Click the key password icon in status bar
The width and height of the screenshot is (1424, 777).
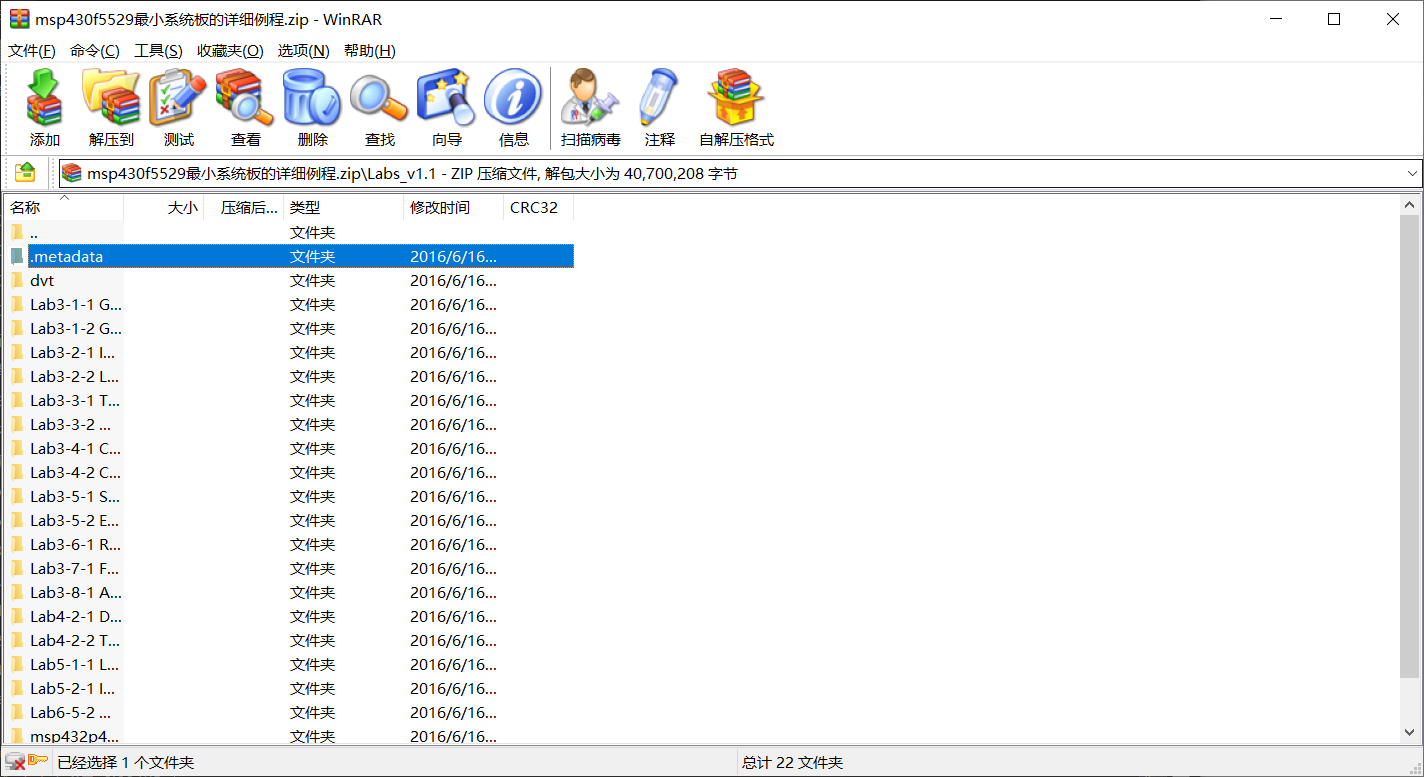tap(37, 762)
